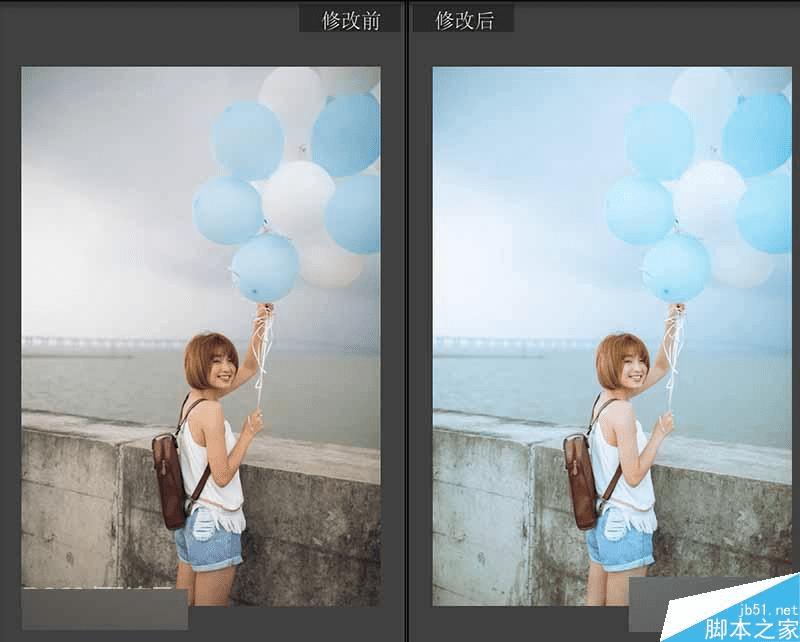The image size is (800, 642).
Task: Click the 脚本之家 logo text
Action: pos(751,629)
